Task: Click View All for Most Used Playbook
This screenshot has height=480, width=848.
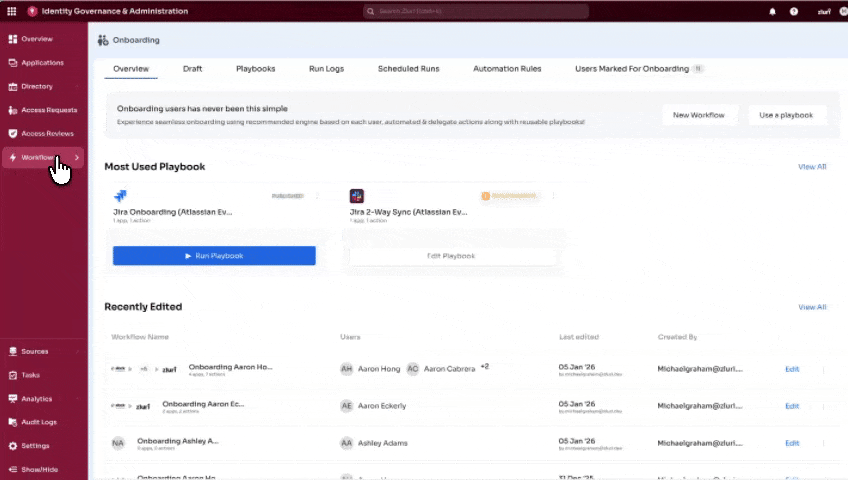Action: point(812,167)
